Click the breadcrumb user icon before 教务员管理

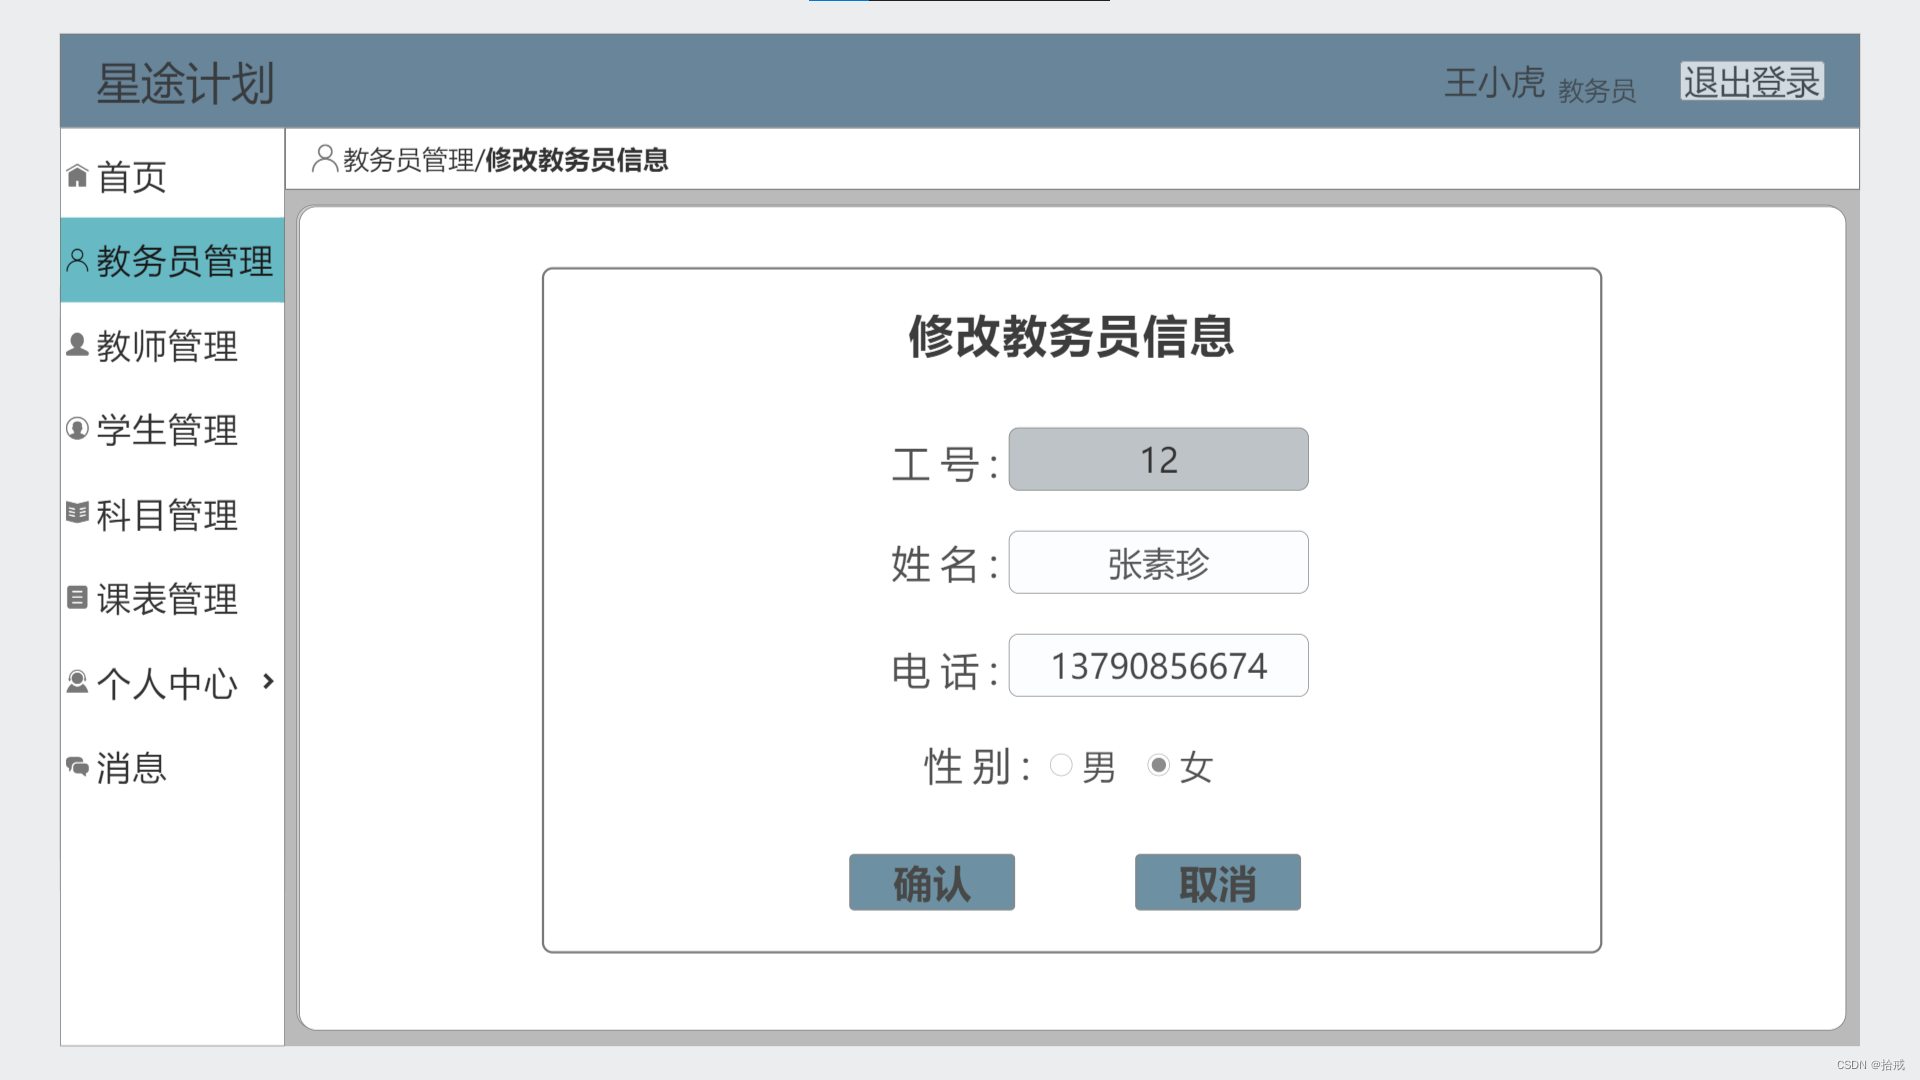pos(324,158)
